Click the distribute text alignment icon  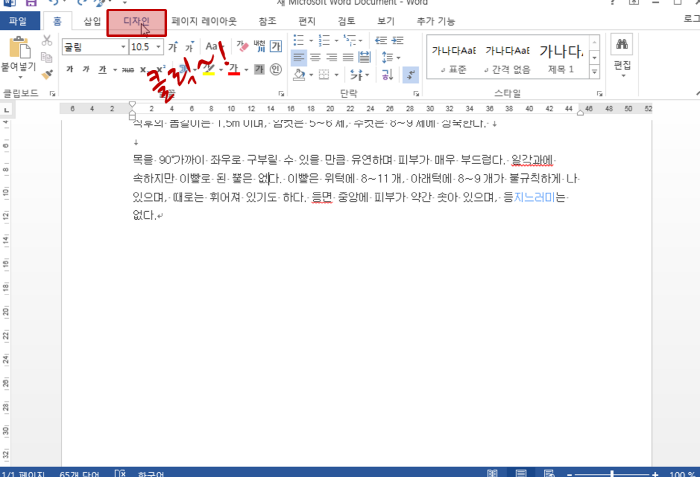[364, 57]
